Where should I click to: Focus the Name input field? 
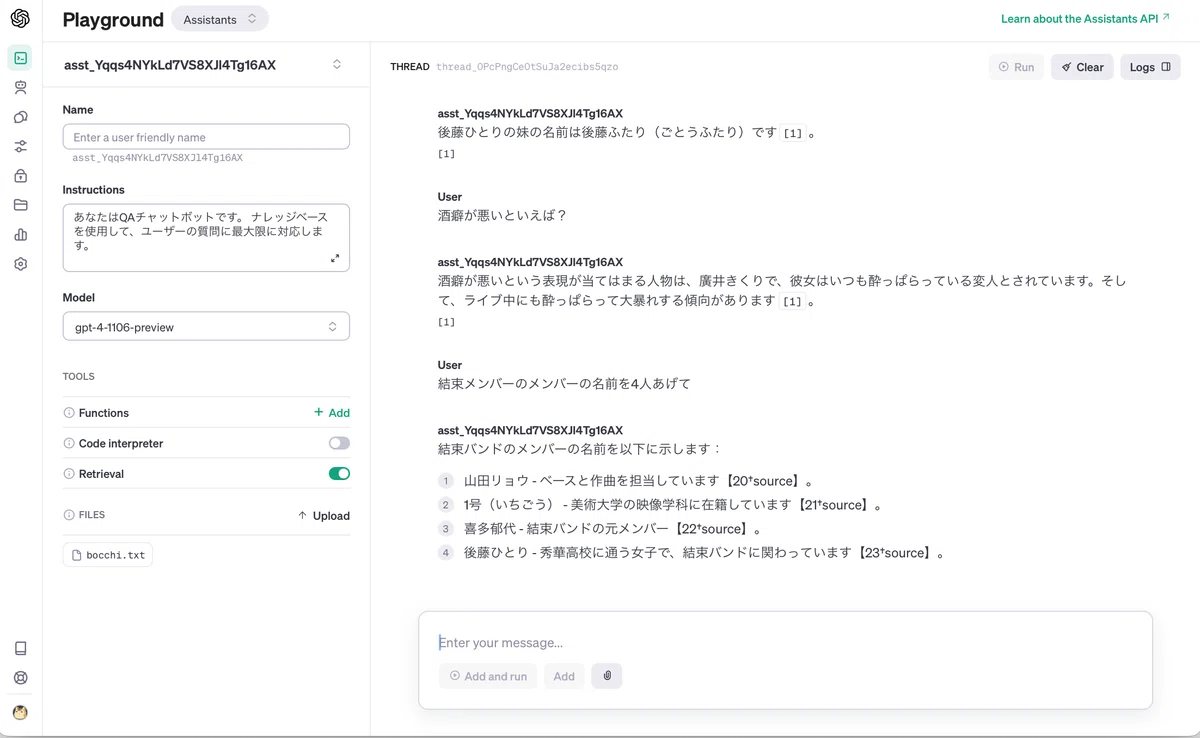click(x=206, y=137)
